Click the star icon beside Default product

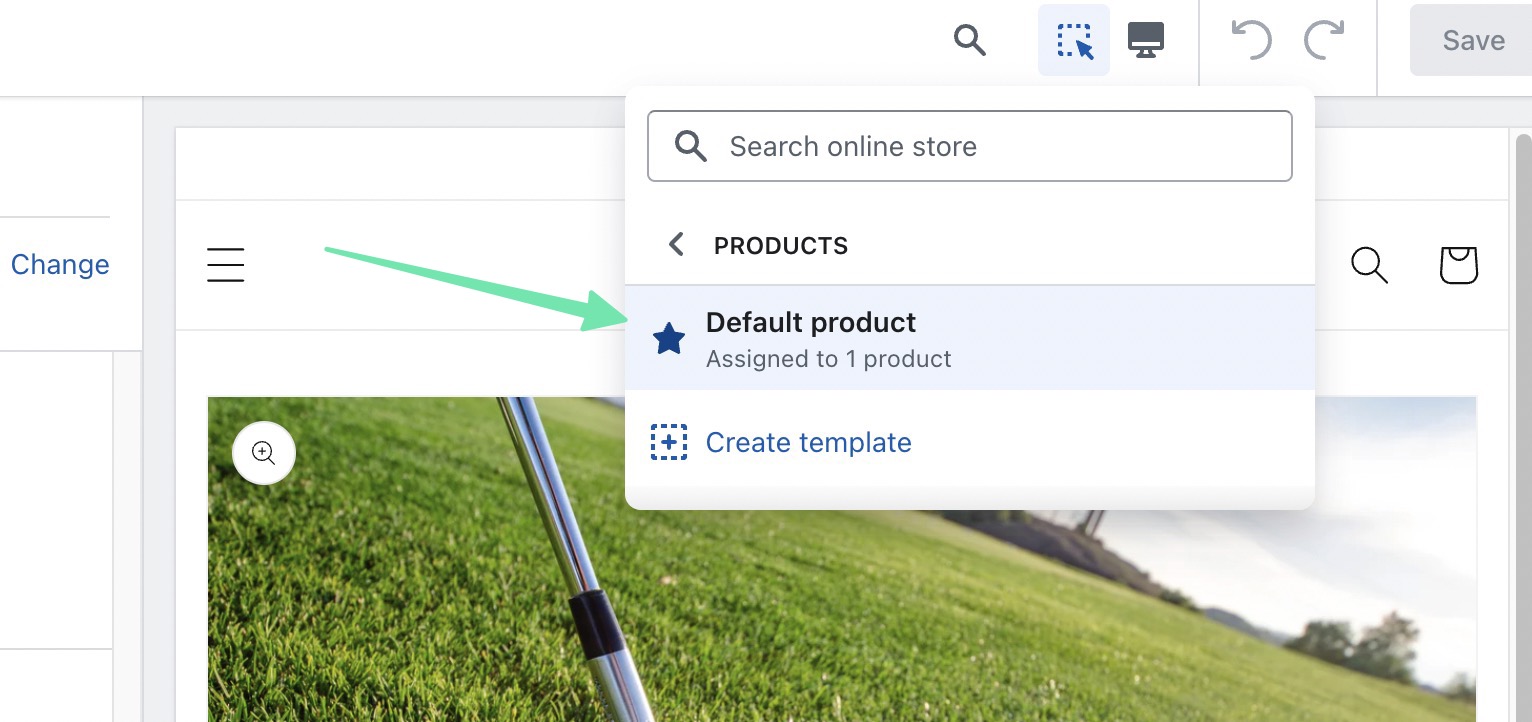[x=669, y=339]
